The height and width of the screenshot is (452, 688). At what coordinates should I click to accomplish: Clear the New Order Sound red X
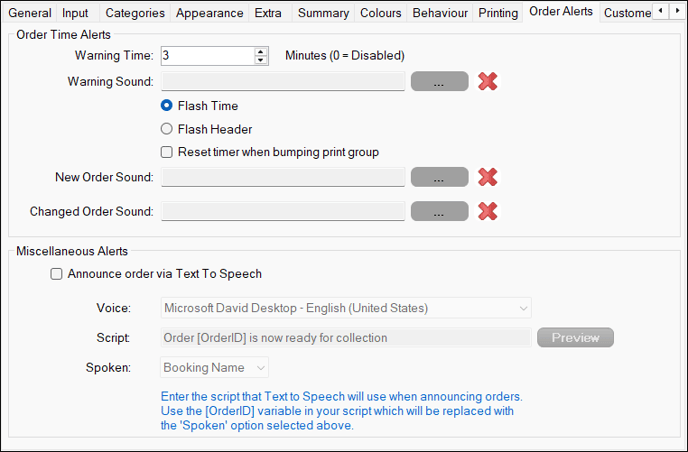tap(487, 177)
